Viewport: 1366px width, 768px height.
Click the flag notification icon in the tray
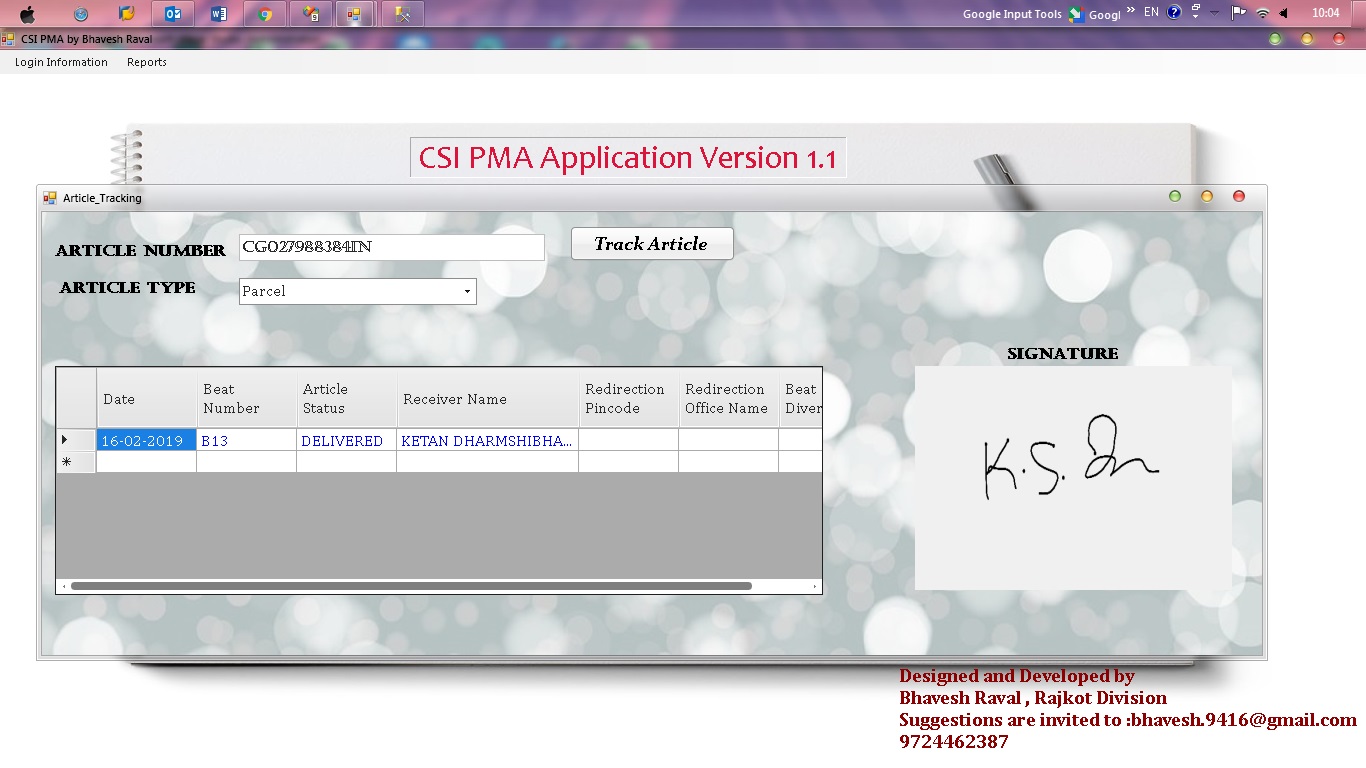tap(1238, 13)
